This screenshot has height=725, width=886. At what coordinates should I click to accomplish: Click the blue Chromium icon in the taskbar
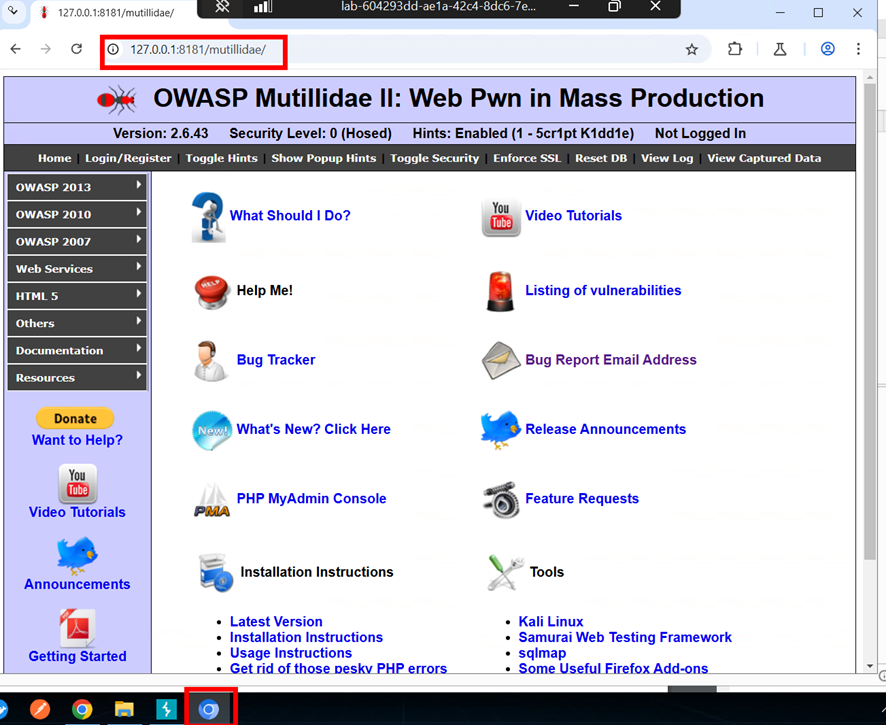click(209, 709)
